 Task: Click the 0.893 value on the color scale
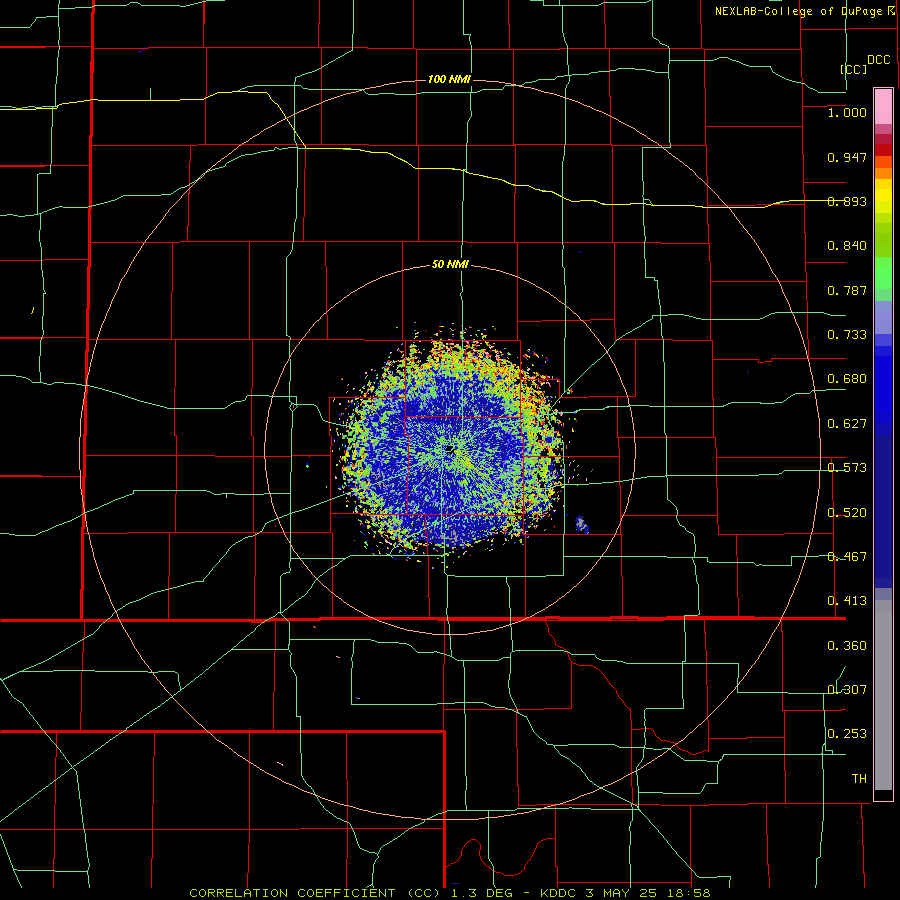click(x=847, y=201)
